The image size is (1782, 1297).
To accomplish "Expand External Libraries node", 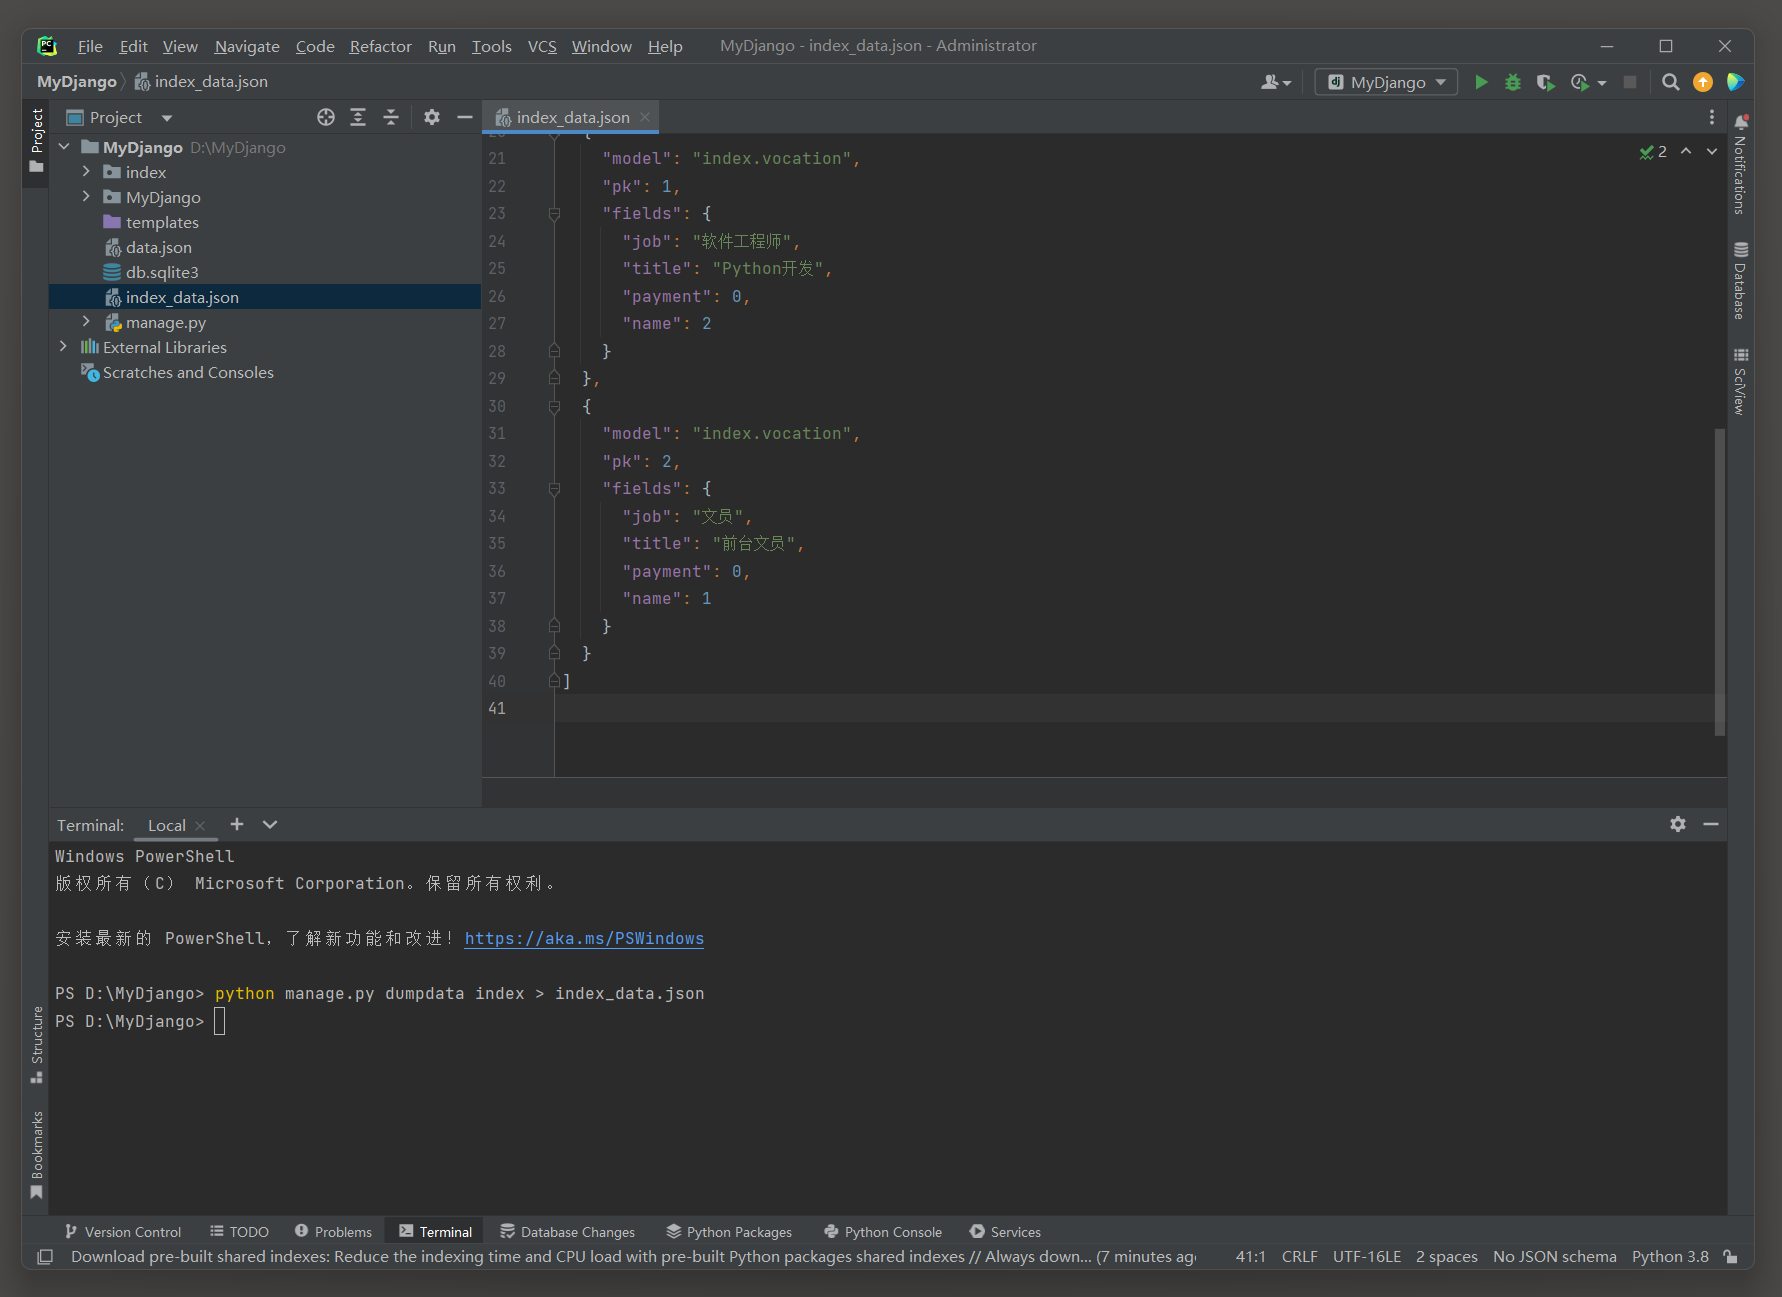I will [x=64, y=347].
